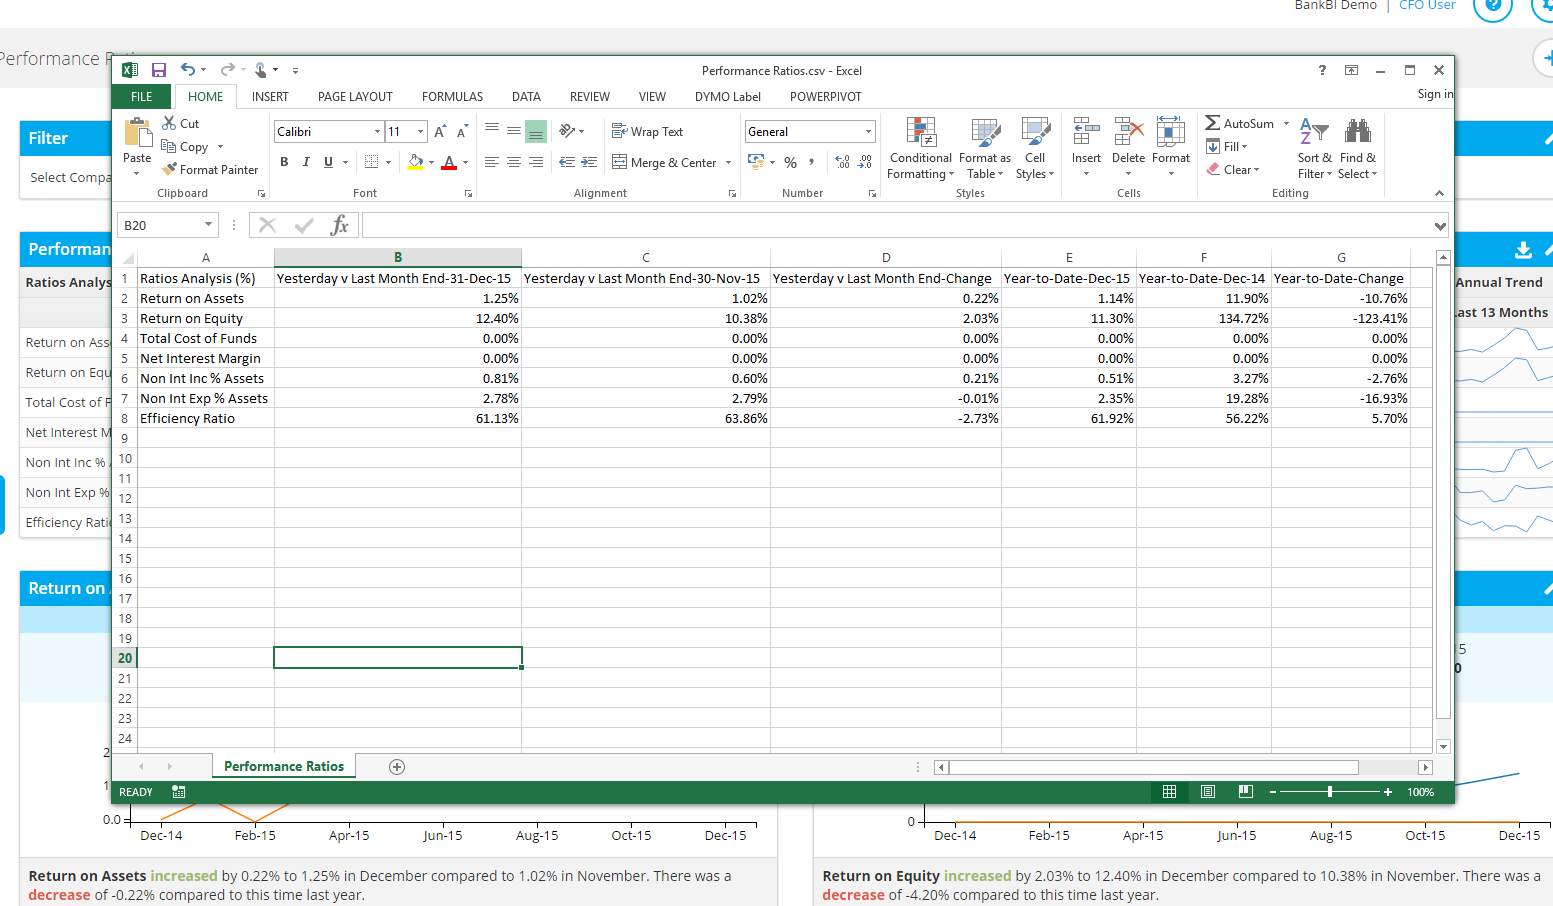Click the Format Painter brush icon
The height and width of the screenshot is (906, 1553).
(x=170, y=169)
